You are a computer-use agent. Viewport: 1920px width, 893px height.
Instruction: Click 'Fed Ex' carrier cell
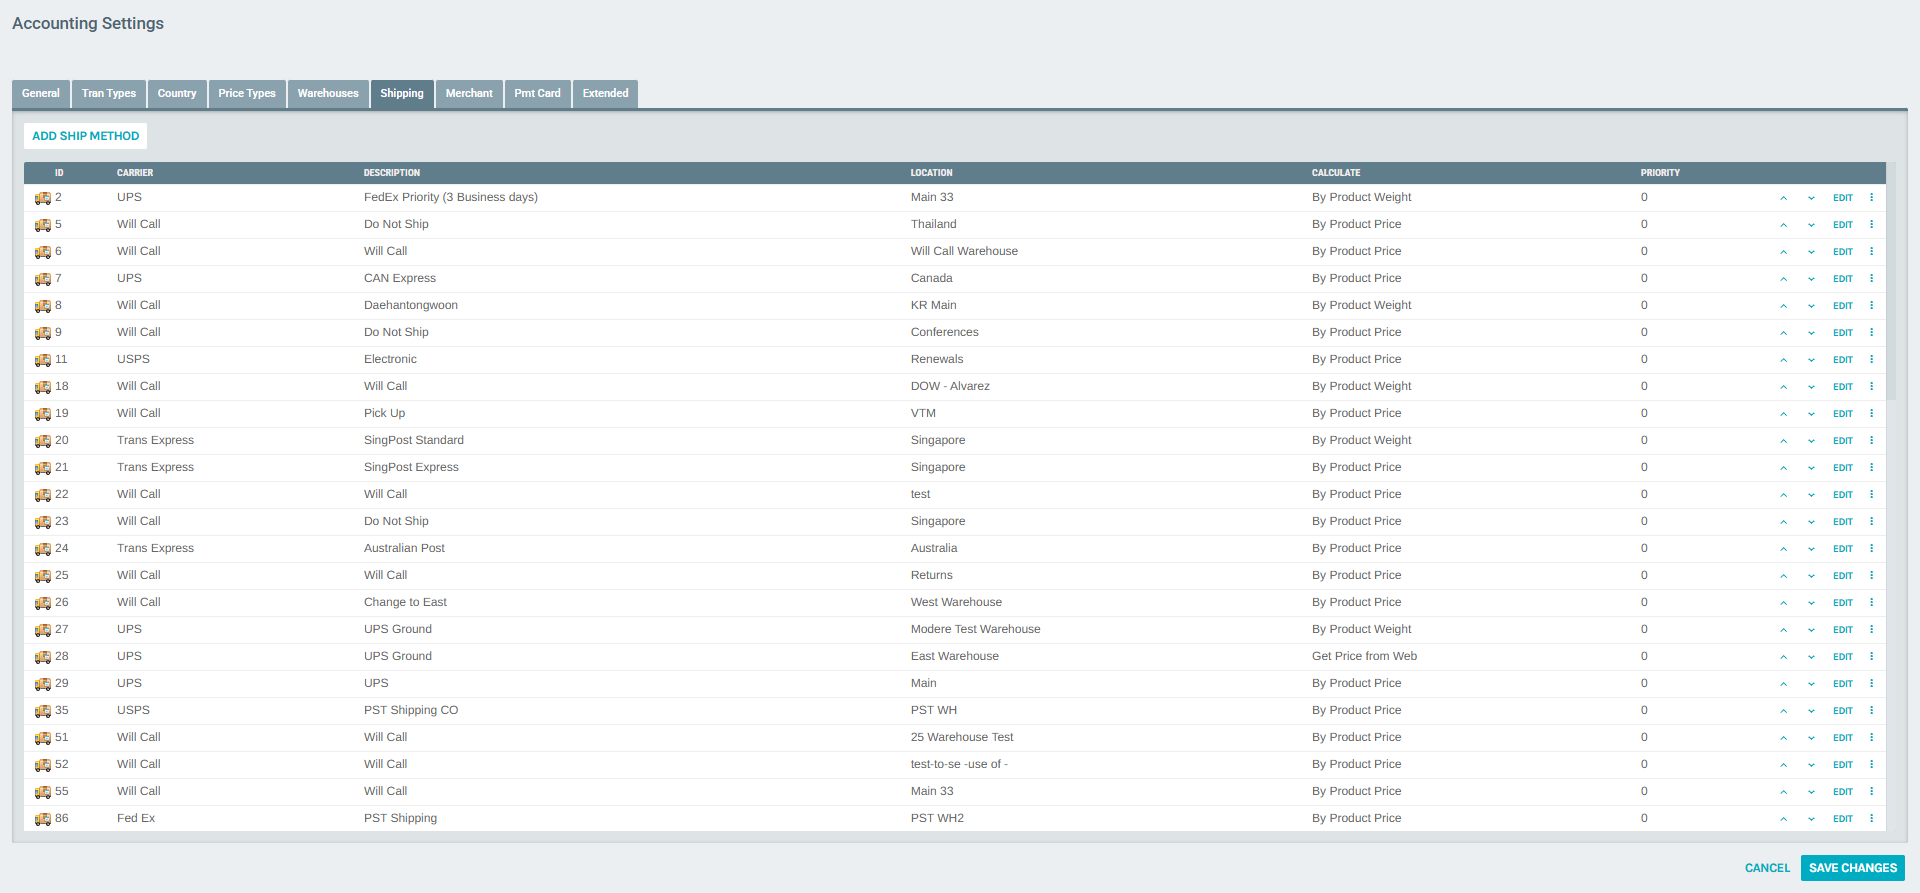coord(136,819)
